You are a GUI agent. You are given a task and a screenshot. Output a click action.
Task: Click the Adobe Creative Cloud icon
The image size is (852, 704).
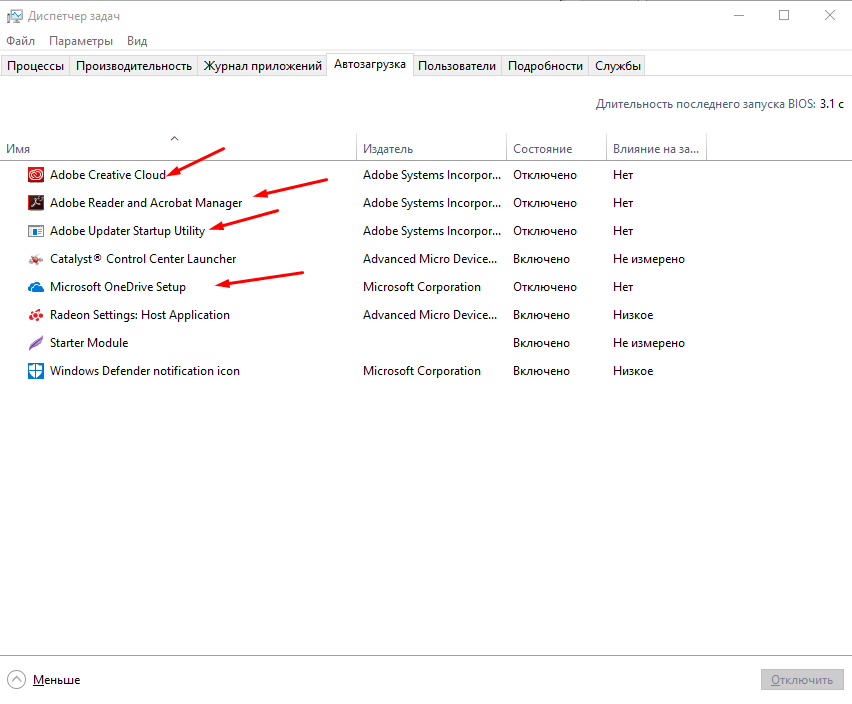[36, 175]
